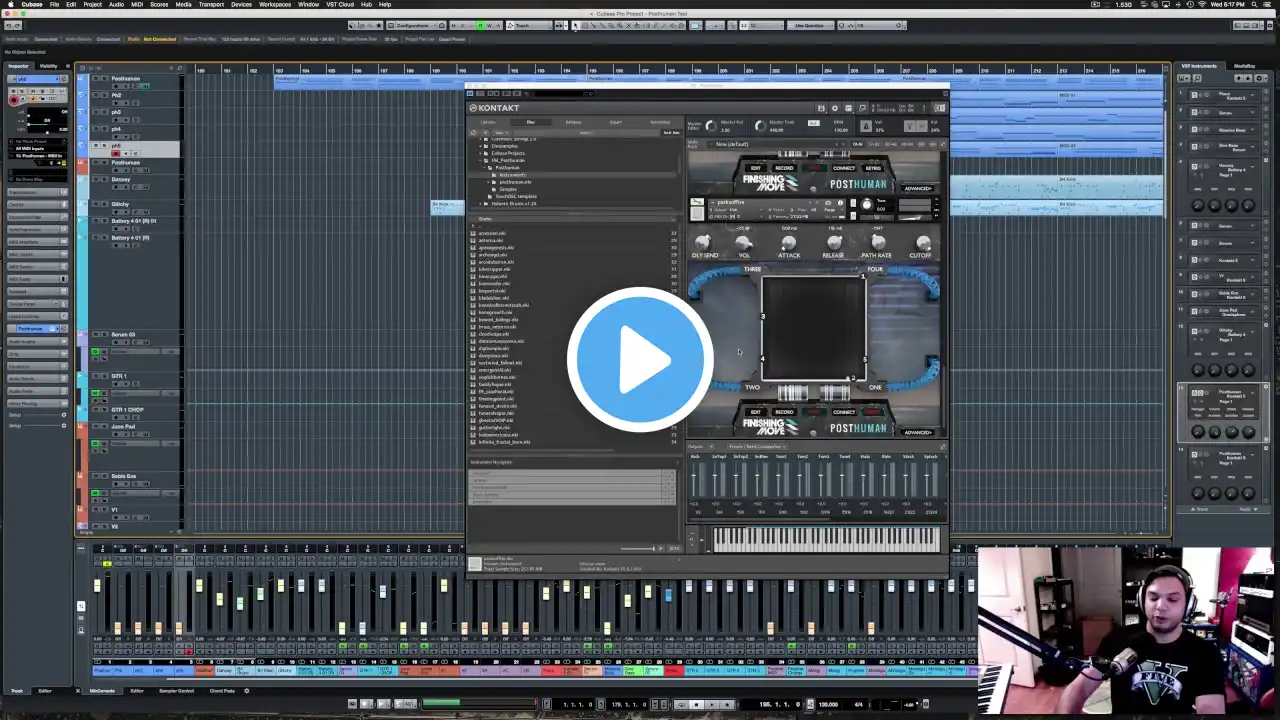Click the DLY SEND knob

pos(703,243)
